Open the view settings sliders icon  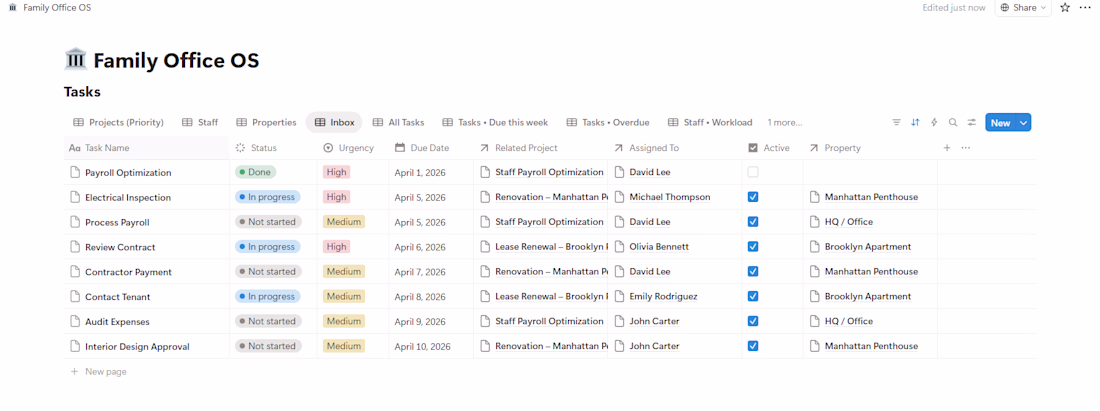972,122
